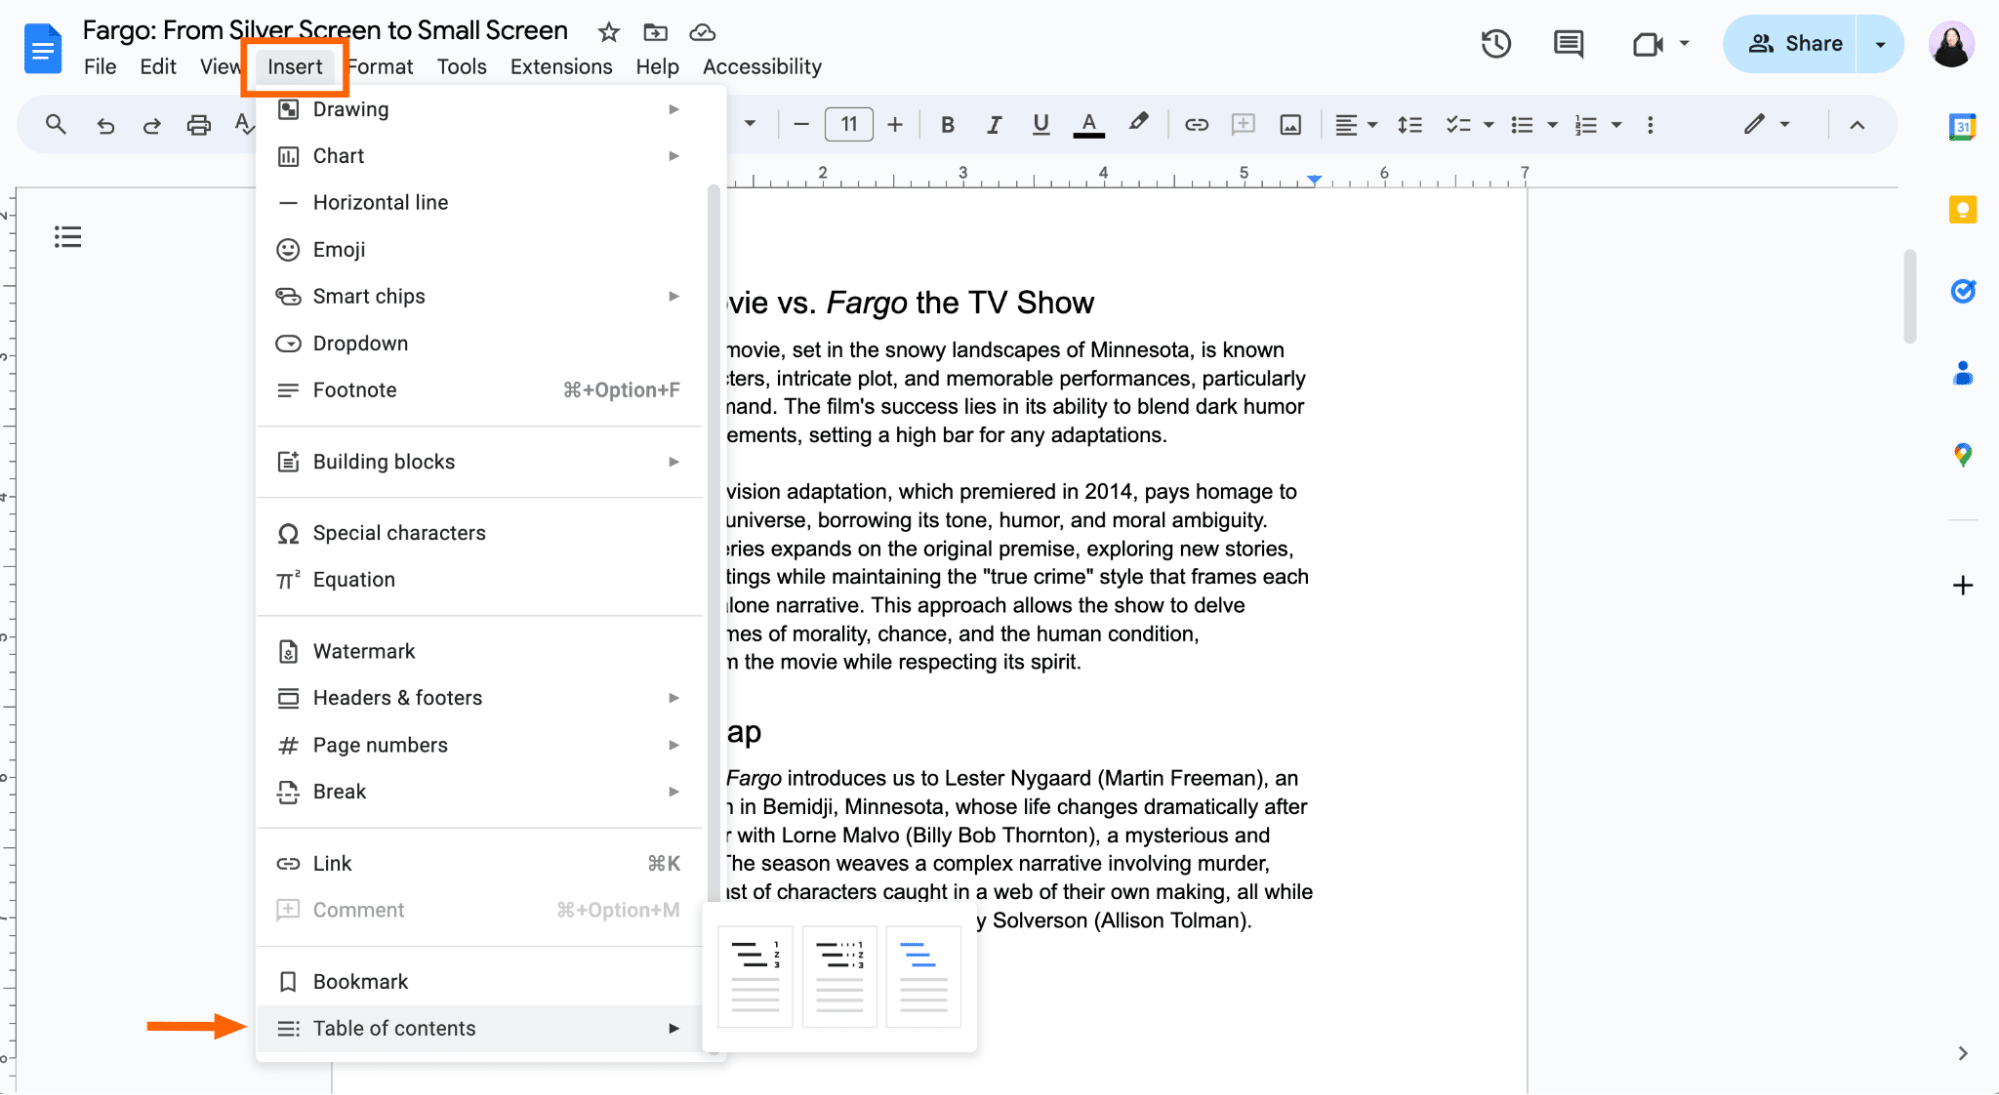
Task: Toggle italic formatting
Action: [993, 125]
